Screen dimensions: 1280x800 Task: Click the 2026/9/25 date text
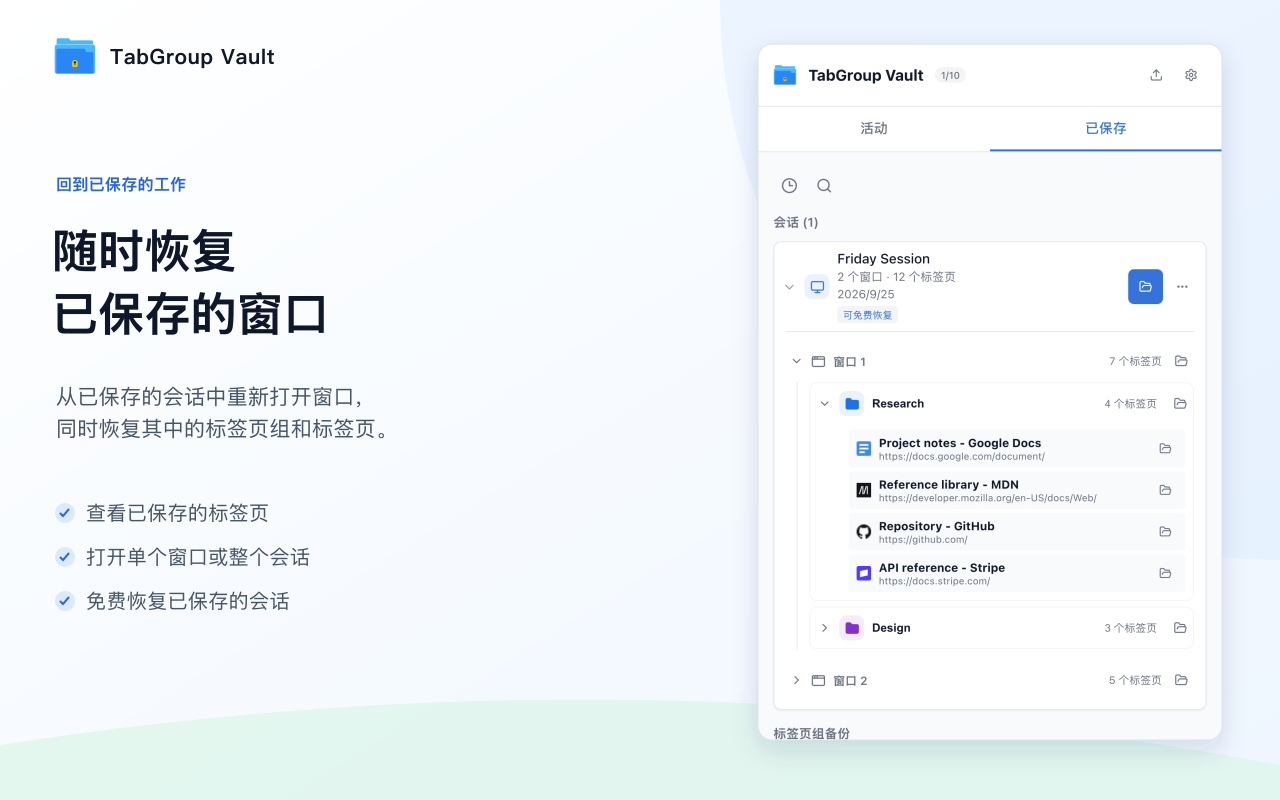click(x=866, y=295)
